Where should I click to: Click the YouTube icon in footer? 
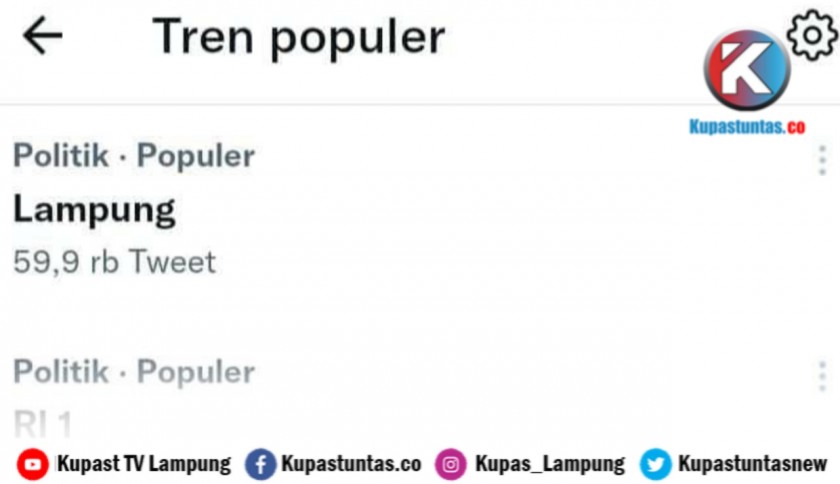pyautogui.click(x=33, y=464)
